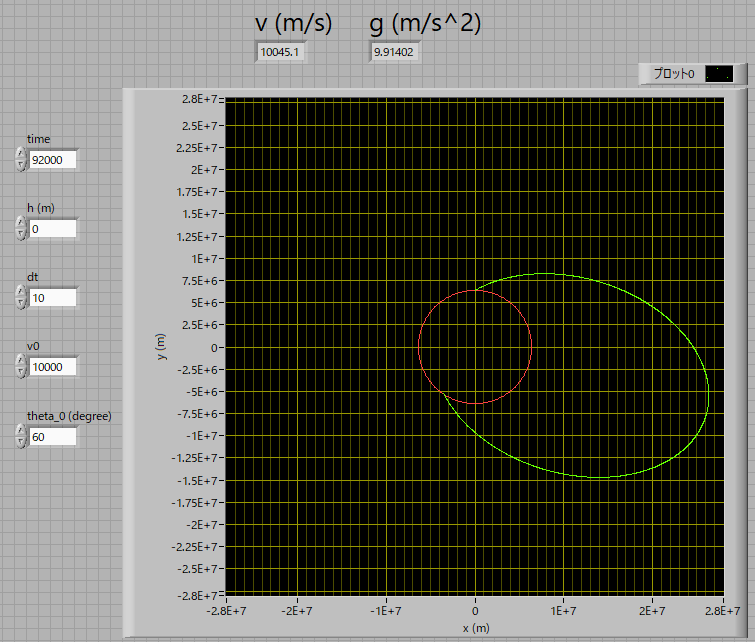Screen dimensions: 755x642
Task: Decrement the dt value
Action: point(20,302)
